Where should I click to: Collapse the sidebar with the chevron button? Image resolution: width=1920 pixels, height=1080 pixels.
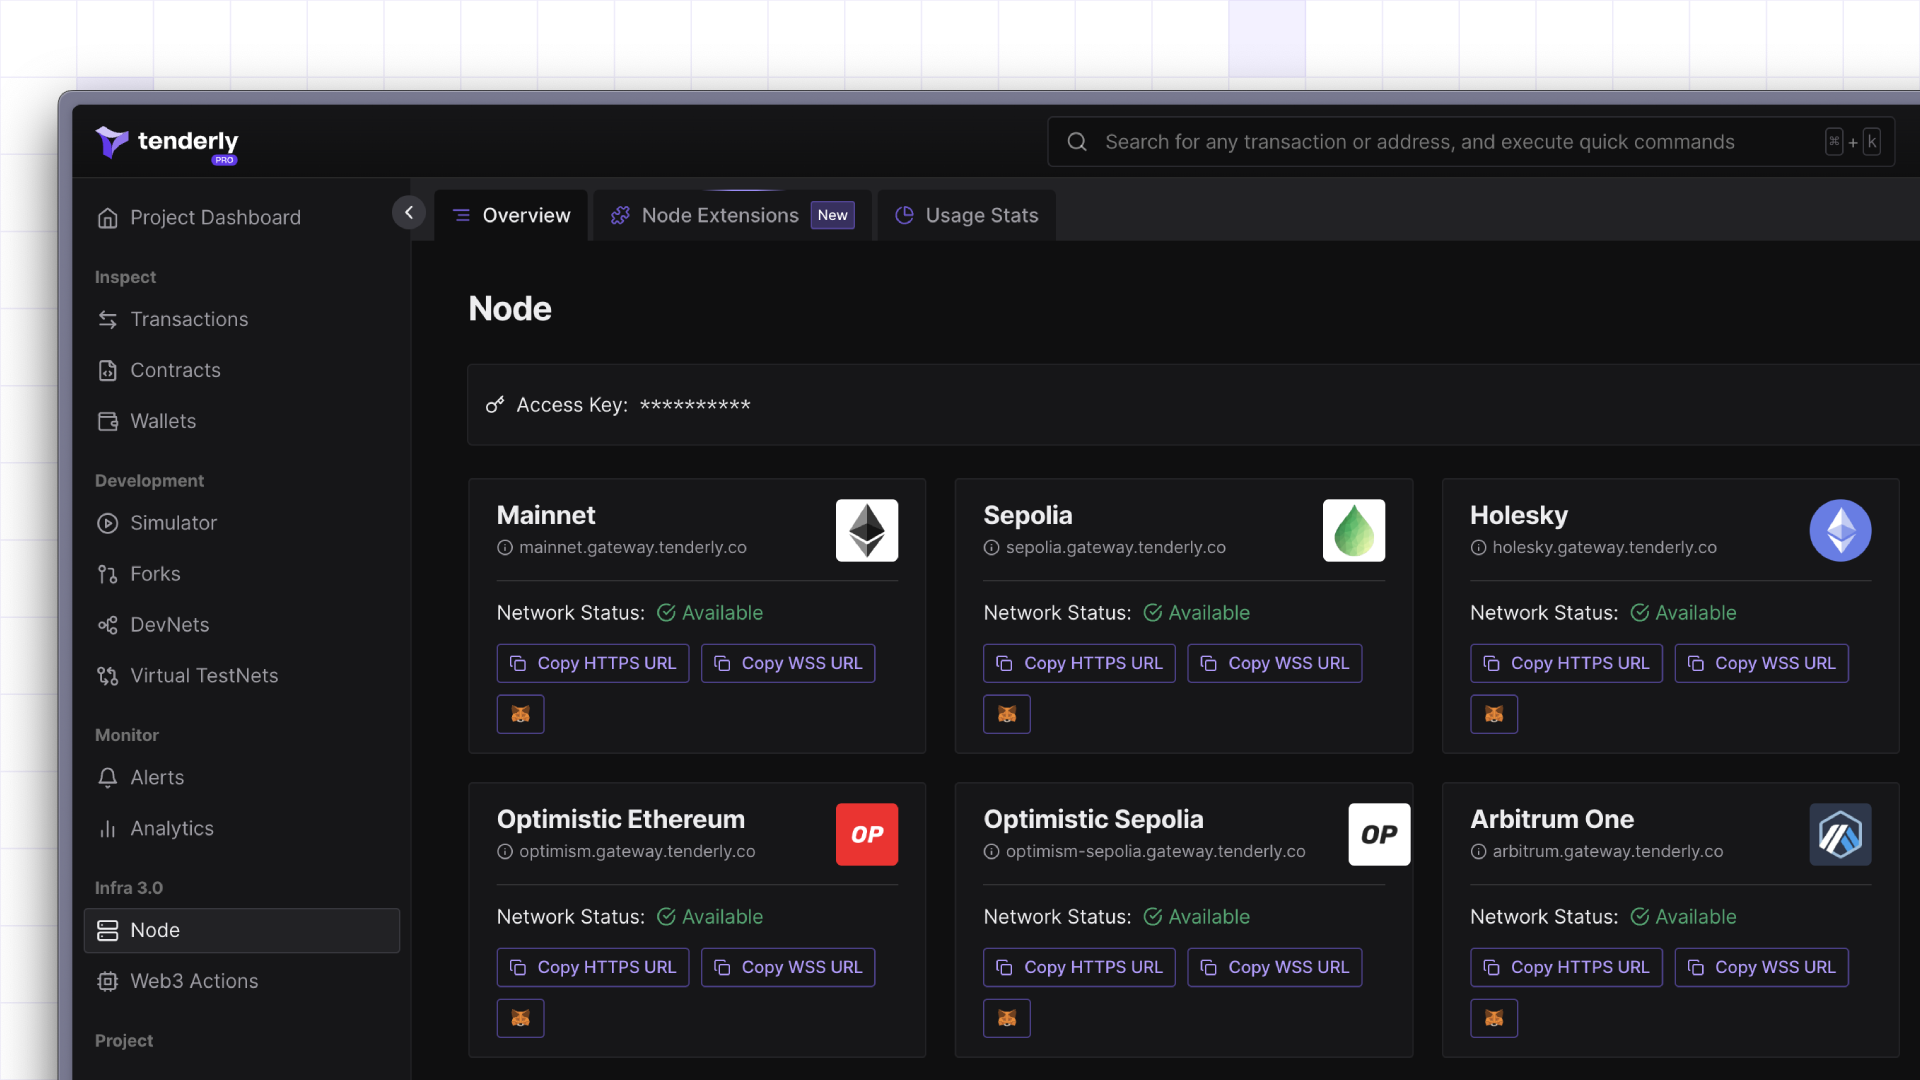[408, 213]
